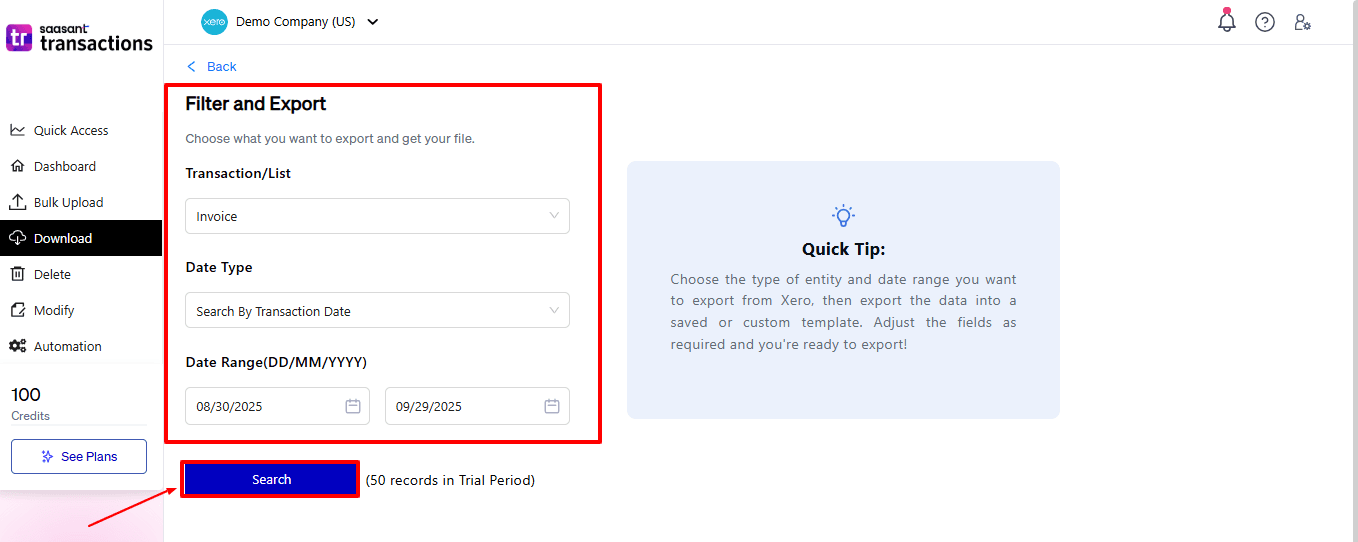Open the Automation menu item

click(67, 346)
